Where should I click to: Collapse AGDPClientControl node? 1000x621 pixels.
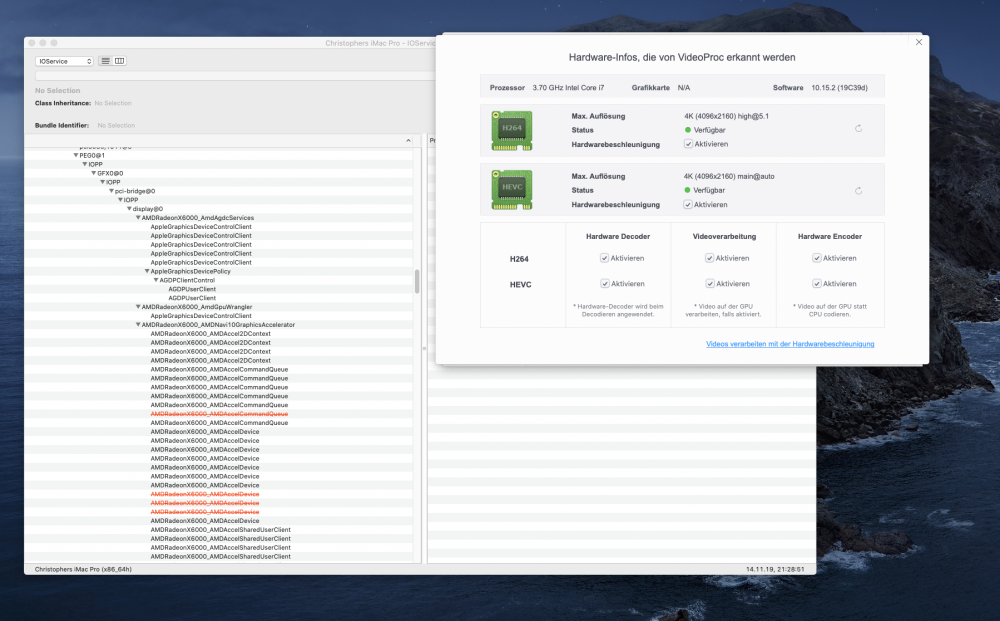pos(156,281)
